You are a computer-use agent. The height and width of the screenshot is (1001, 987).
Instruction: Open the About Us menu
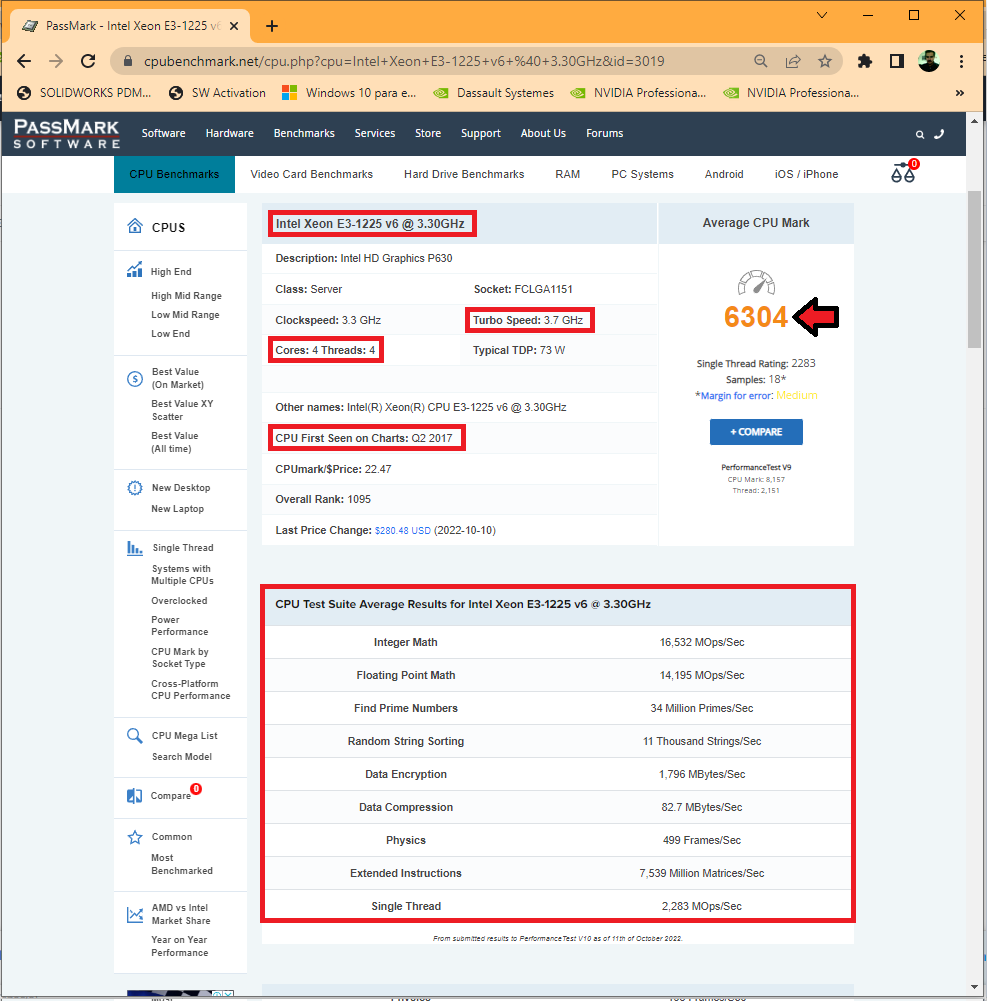point(543,133)
